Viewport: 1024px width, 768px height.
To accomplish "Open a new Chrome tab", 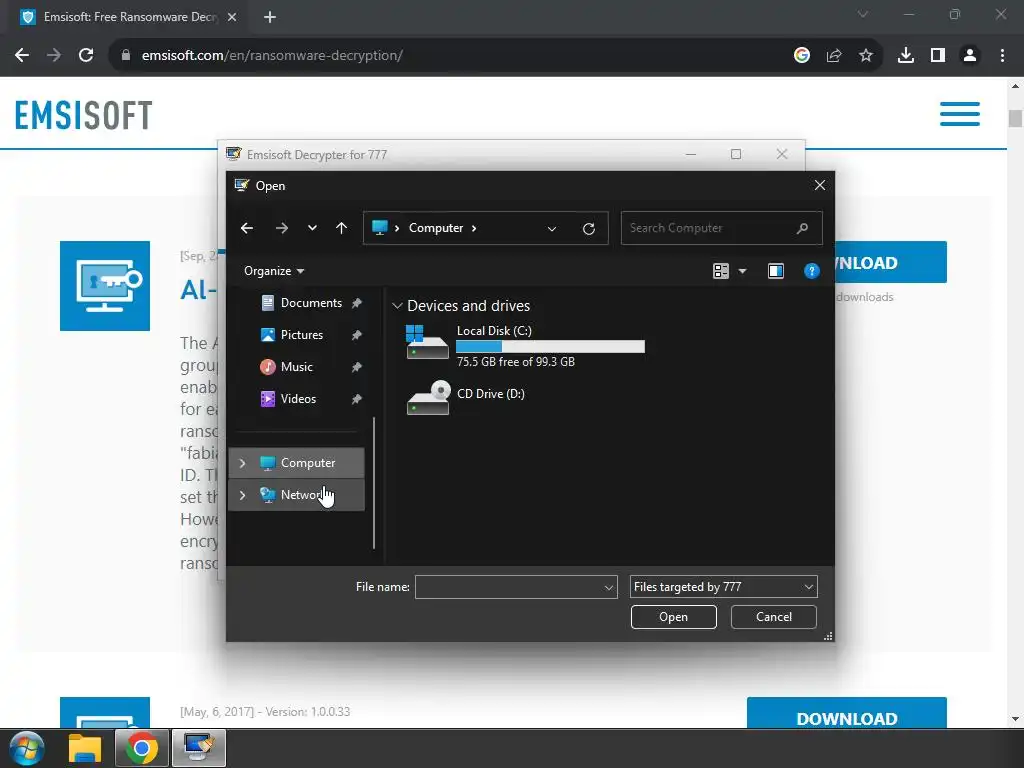I will [x=270, y=17].
